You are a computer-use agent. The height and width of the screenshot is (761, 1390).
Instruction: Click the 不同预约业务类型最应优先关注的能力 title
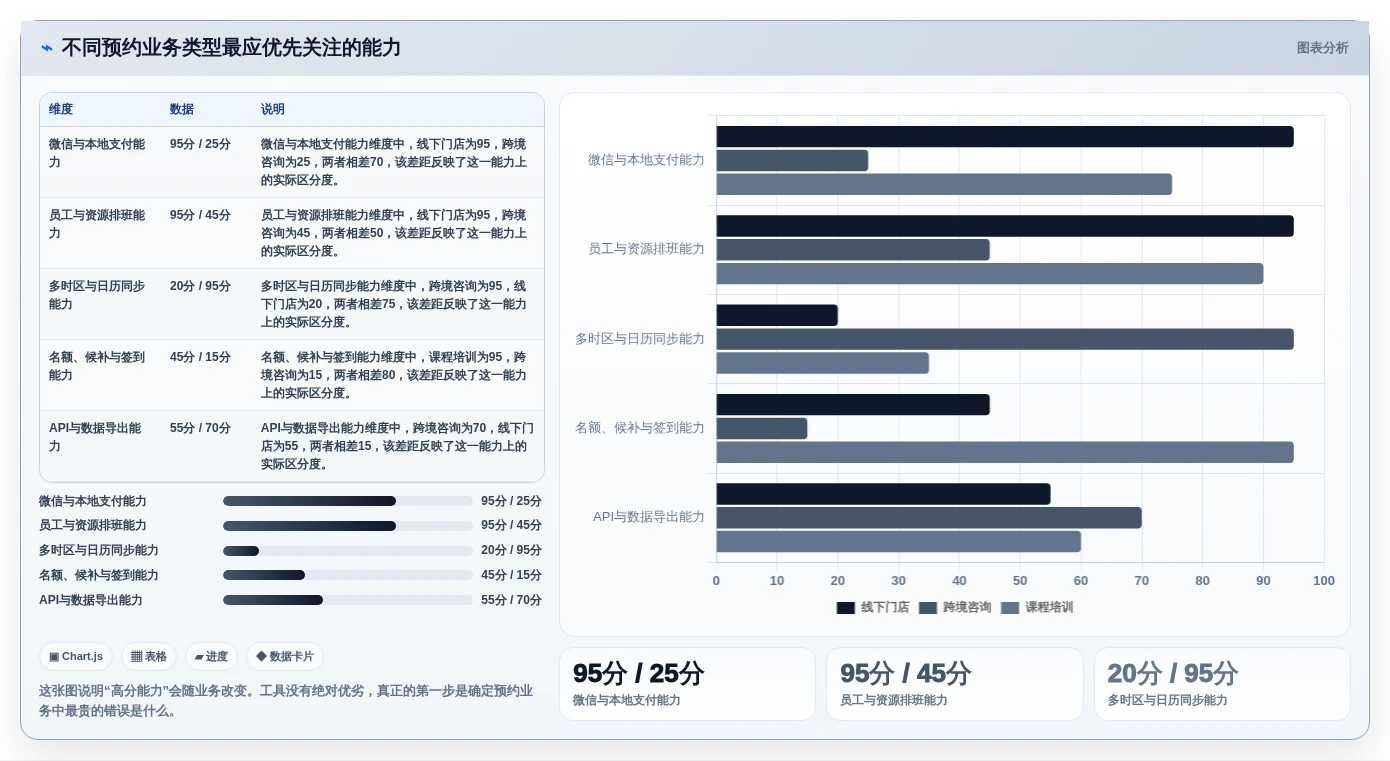coord(231,48)
